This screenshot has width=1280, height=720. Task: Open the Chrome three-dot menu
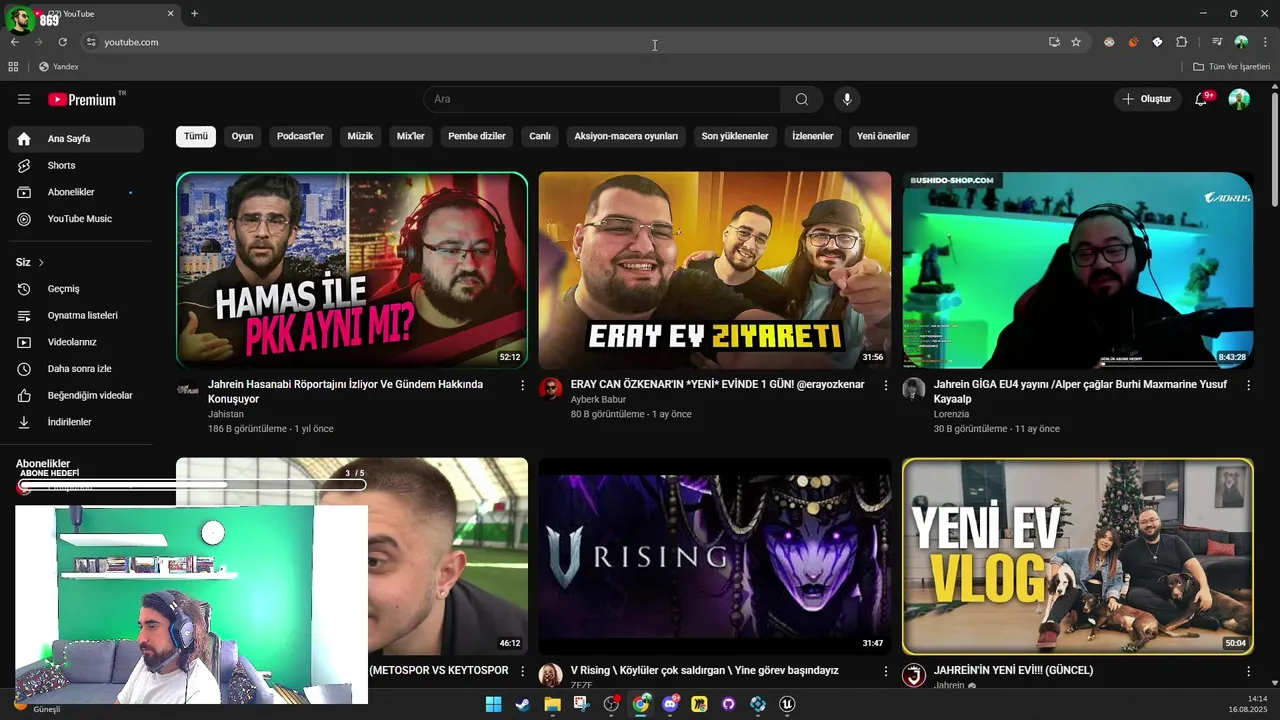pyautogui.click(x=1265, y=42)
